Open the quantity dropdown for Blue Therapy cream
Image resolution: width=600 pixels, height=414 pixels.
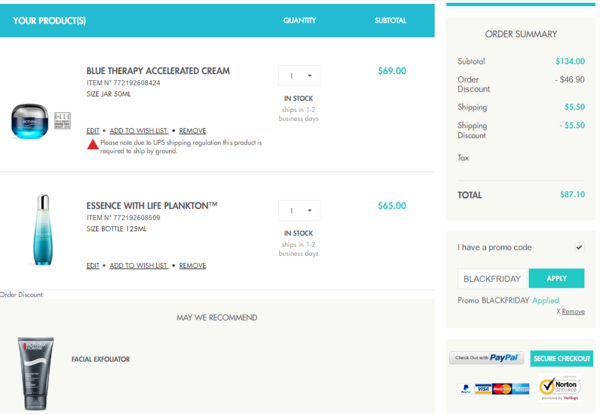click(299, 76)
